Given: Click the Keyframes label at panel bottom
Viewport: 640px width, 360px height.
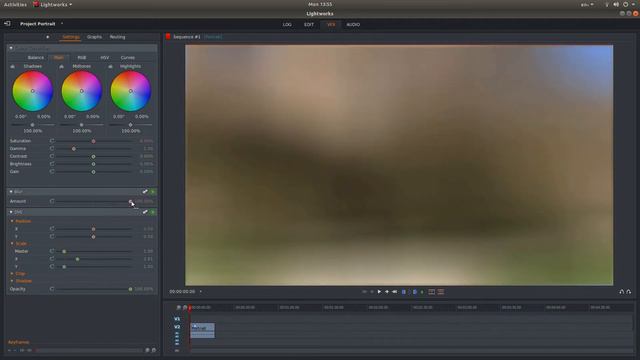Looking at the screenshot, I should click(x=18, y=342).
